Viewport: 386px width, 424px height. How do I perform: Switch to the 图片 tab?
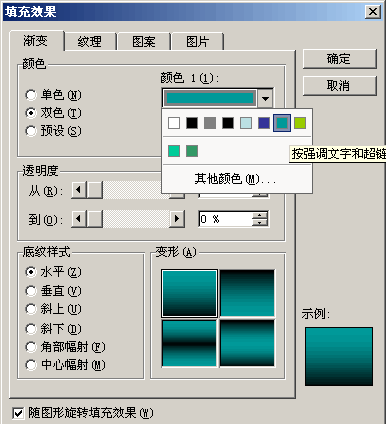[x=197, y=42]
